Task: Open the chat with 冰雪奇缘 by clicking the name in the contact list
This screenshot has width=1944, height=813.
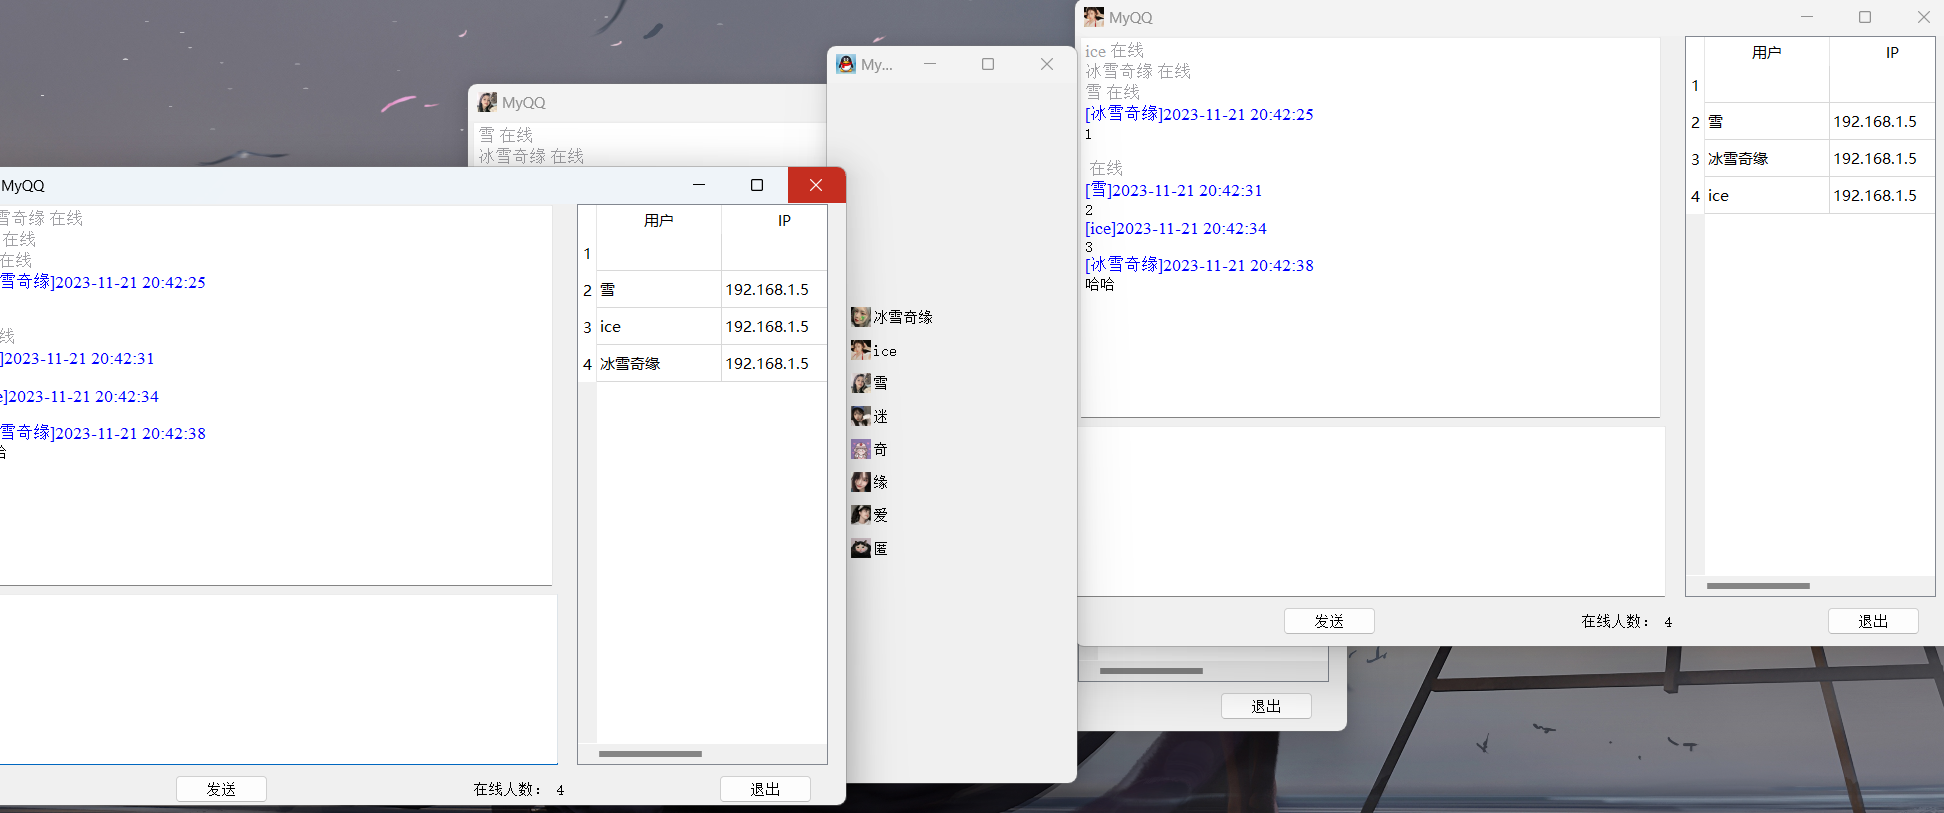Action: (903, 317)
